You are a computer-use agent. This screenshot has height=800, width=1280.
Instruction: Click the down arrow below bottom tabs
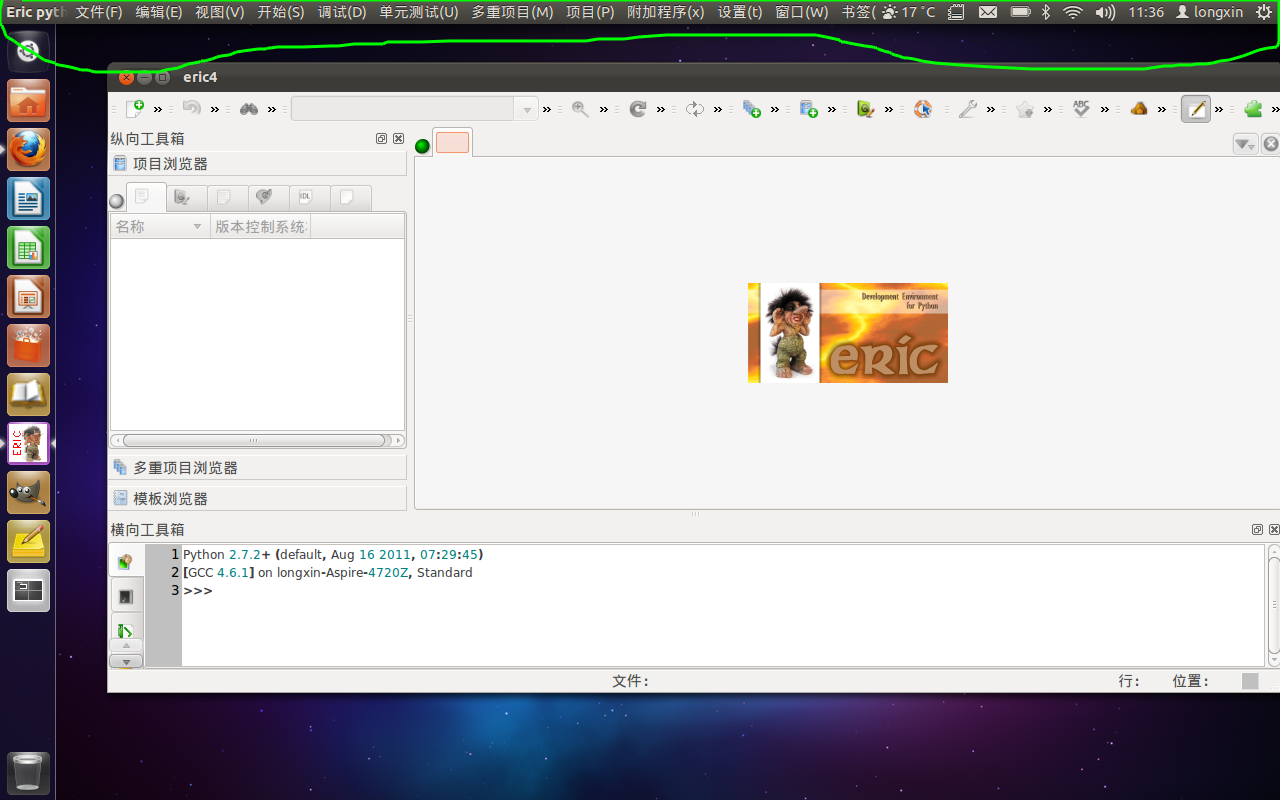point(126,661)
